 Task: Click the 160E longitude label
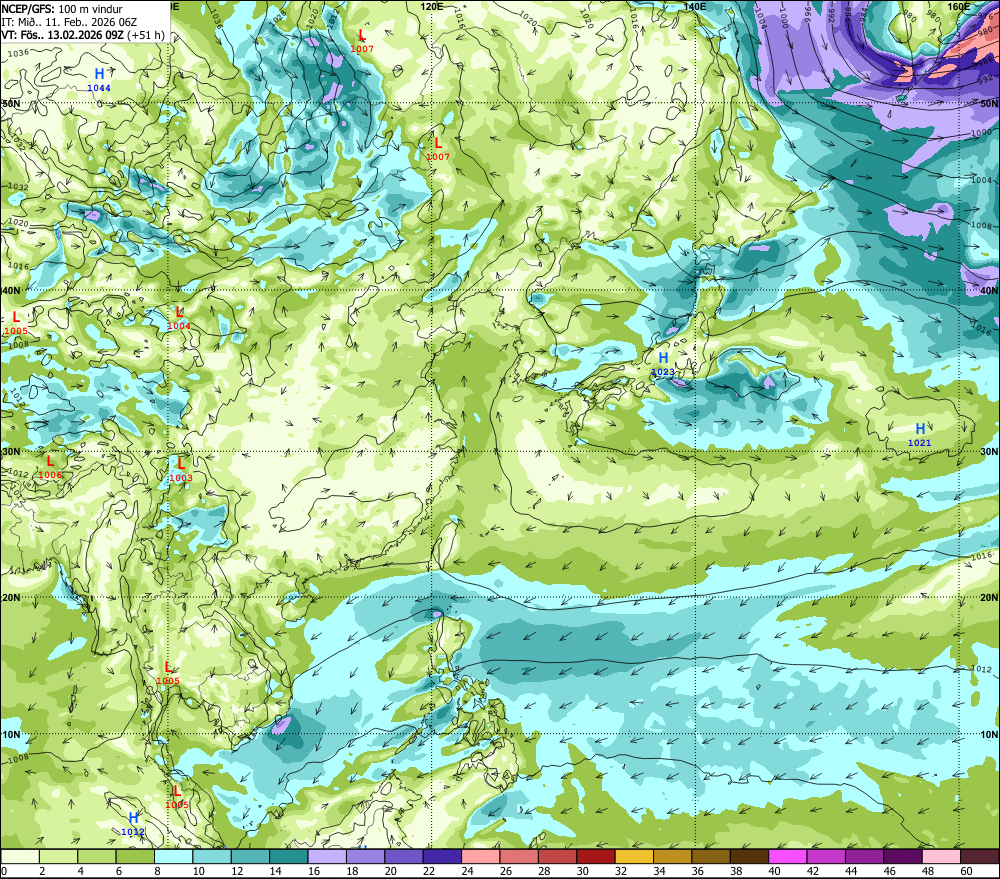coord(959,6)
